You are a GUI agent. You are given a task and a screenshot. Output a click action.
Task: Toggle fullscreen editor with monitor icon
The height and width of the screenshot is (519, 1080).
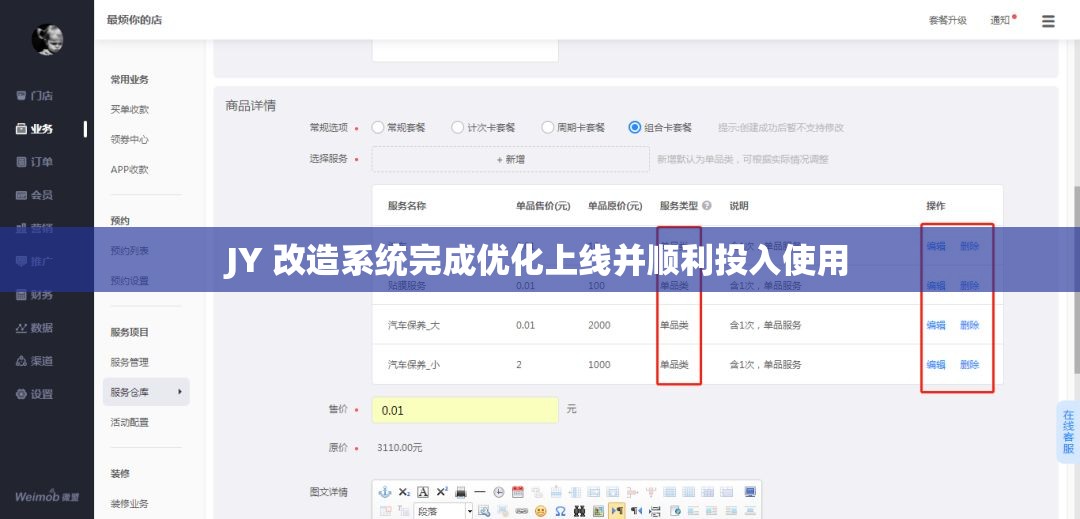click(x=750, y=491)
